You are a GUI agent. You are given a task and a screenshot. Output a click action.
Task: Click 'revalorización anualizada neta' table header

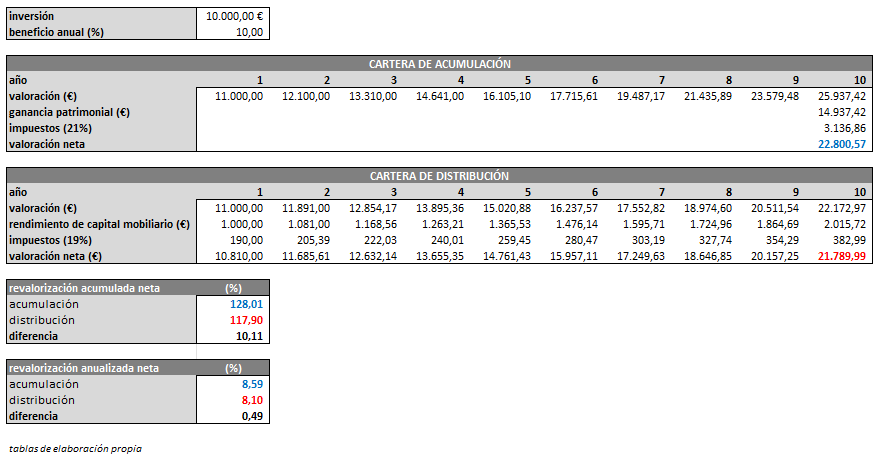pos(84,368)
